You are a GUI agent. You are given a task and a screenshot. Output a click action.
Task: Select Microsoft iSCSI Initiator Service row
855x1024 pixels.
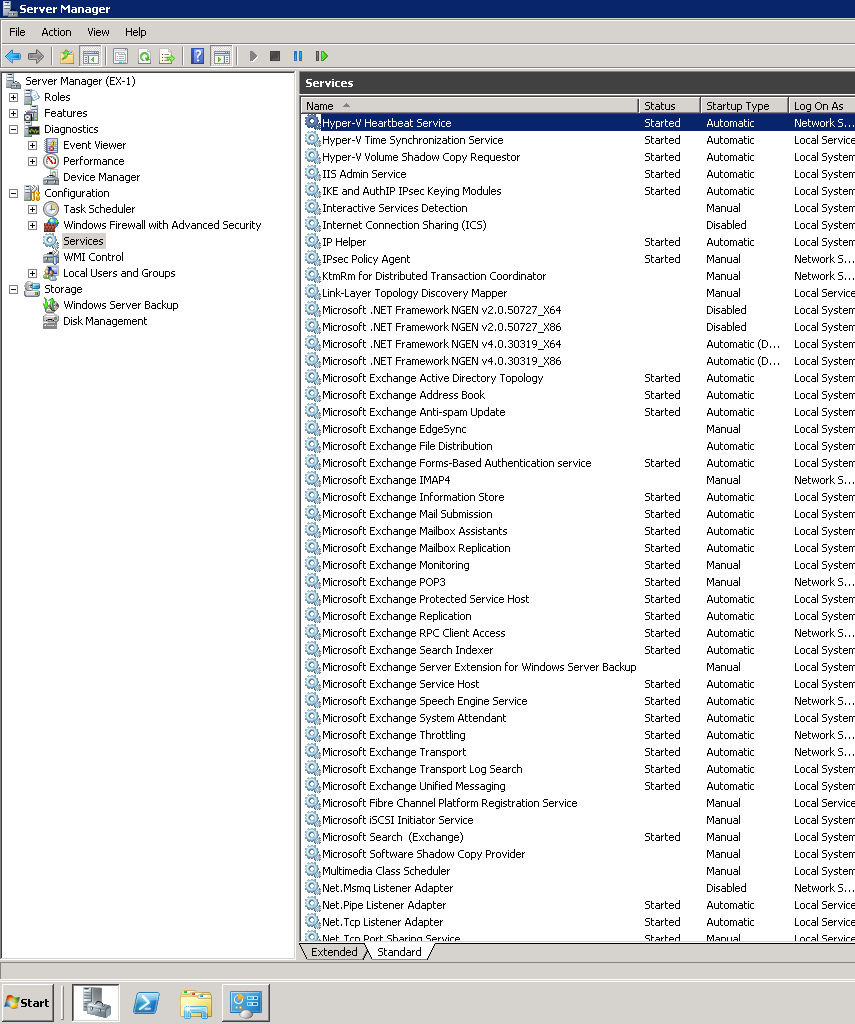[x=578, y=820]
